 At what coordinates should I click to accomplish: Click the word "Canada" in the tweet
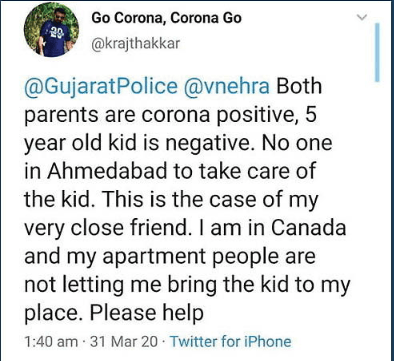tap(308, 228)
